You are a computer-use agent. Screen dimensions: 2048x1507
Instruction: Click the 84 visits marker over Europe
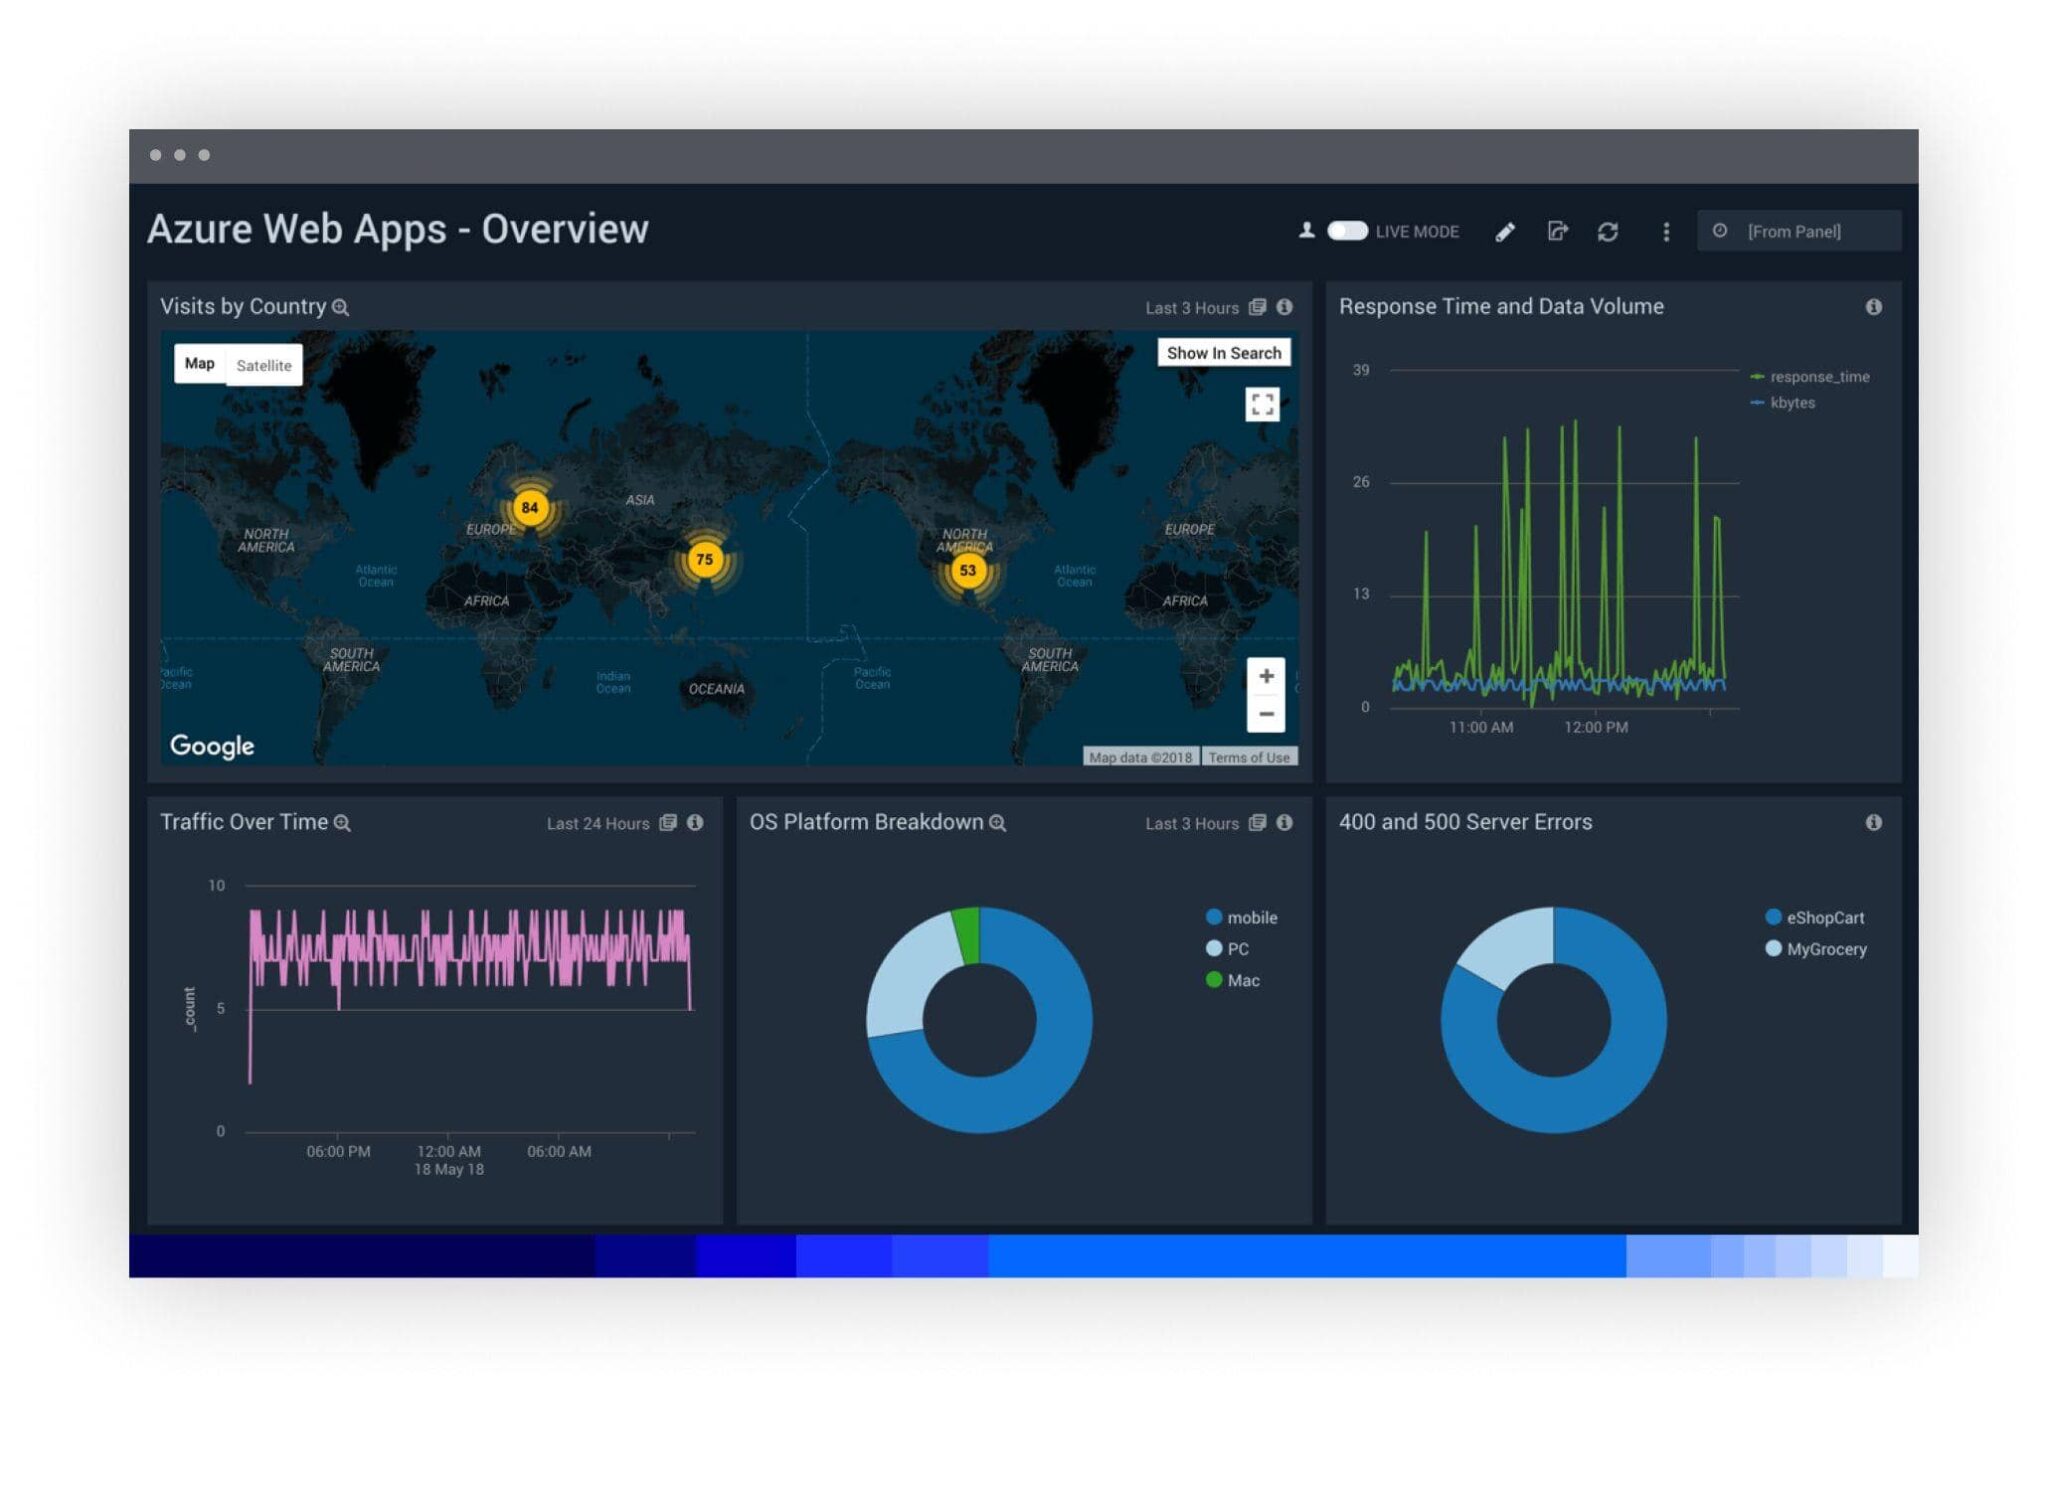[530, 507]
